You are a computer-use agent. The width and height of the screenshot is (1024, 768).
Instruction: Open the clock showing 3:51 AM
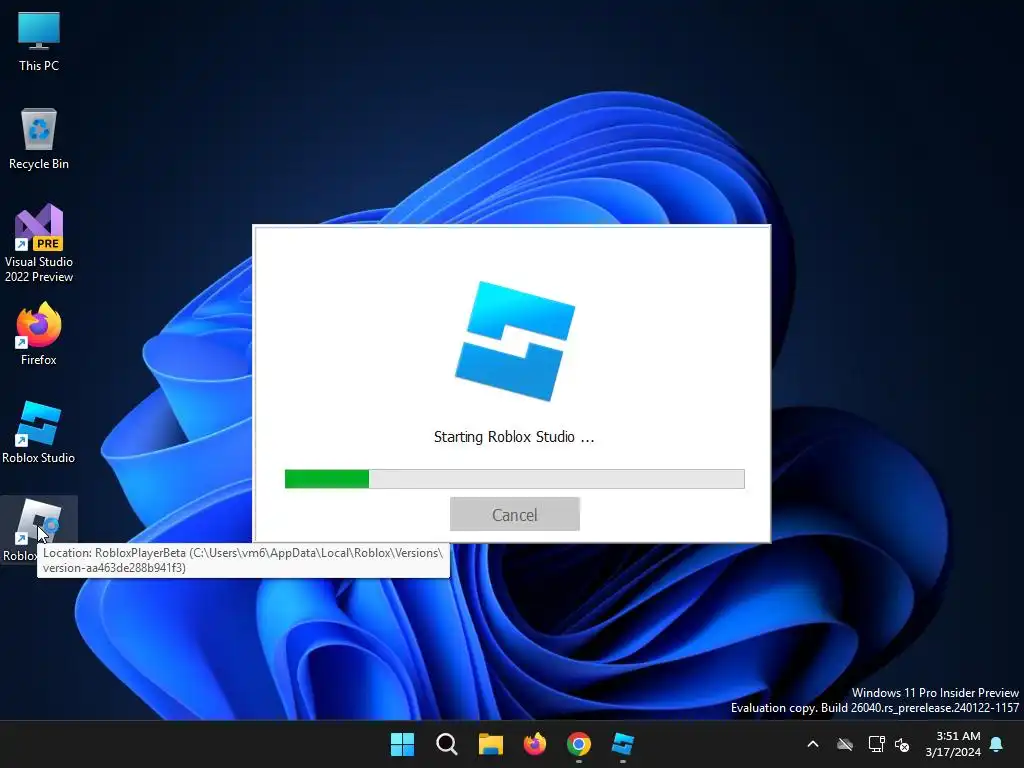coord(953,744)
